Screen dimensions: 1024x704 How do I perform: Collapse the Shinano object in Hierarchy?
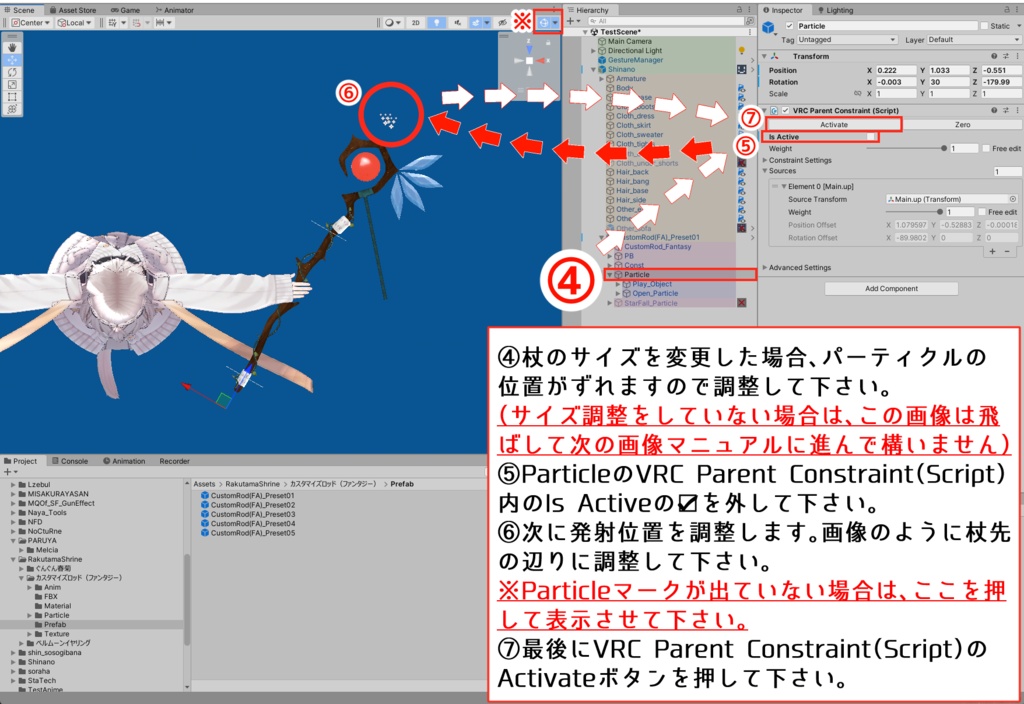coord(594,69)
